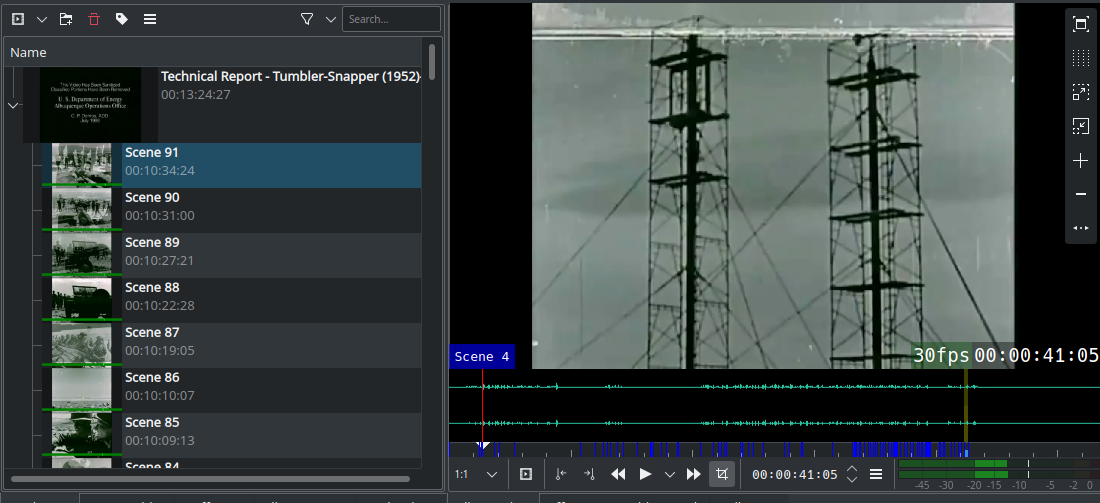Open the monitor 1:1 zoom dropdown
The width and height of the screenshot is (1100, 503).
pyautogui.click(x=491, y=474)
